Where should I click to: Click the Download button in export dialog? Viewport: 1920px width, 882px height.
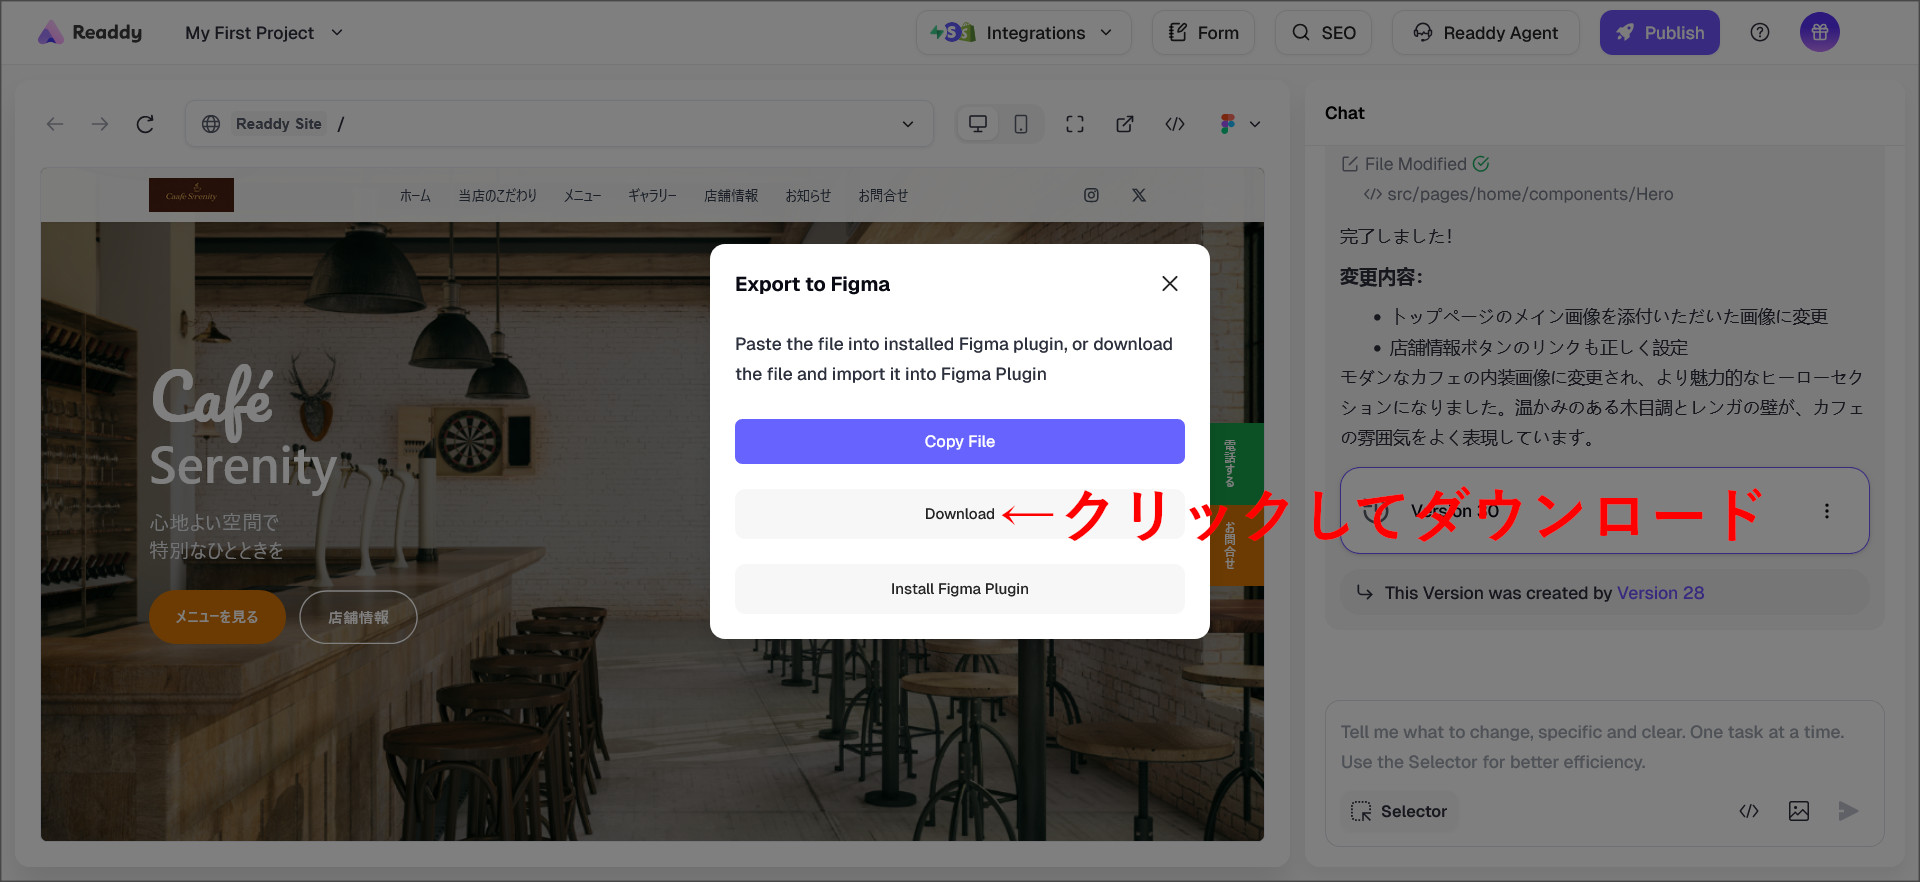[x=959, y=514]
